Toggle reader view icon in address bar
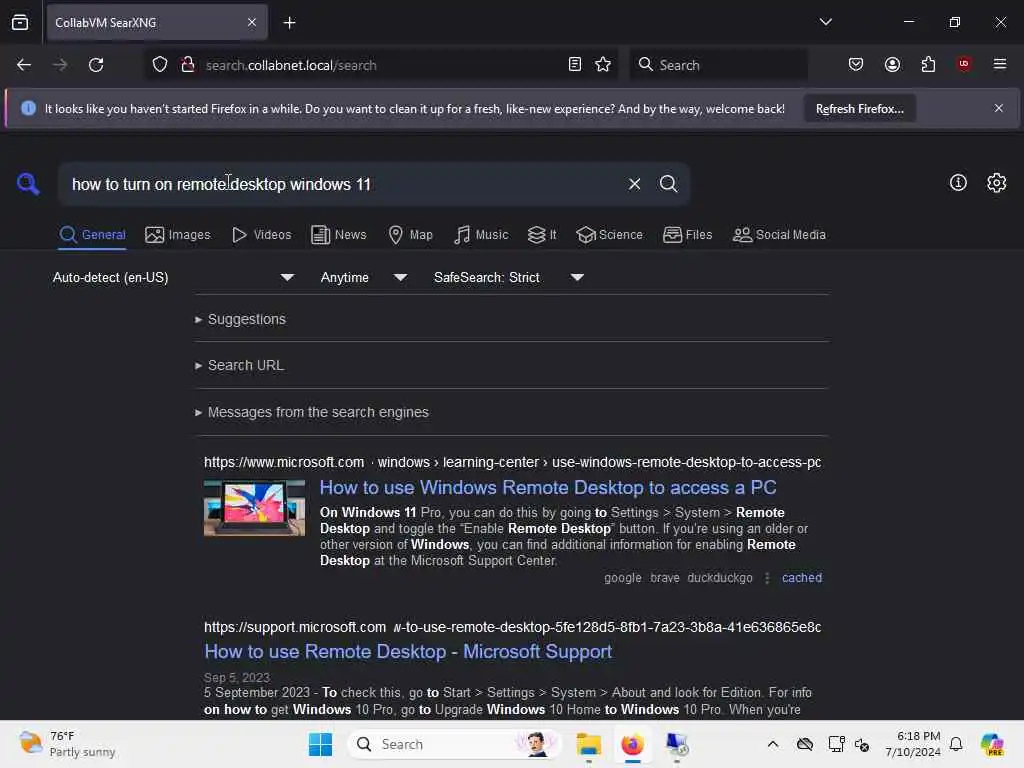 (575, 65)
